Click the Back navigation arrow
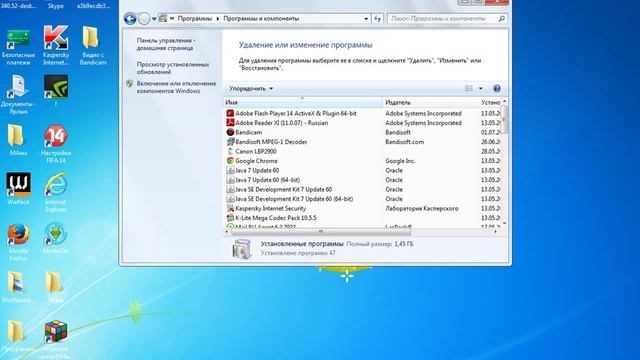This screenshot has height=360, width=640. coord(130,19)
